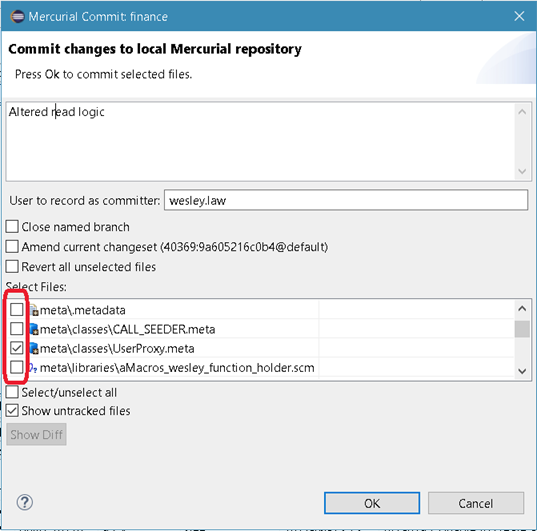Select the aMacros_wesley_function_holder.scm row
The image size is (537, 531).
(260, 368)
